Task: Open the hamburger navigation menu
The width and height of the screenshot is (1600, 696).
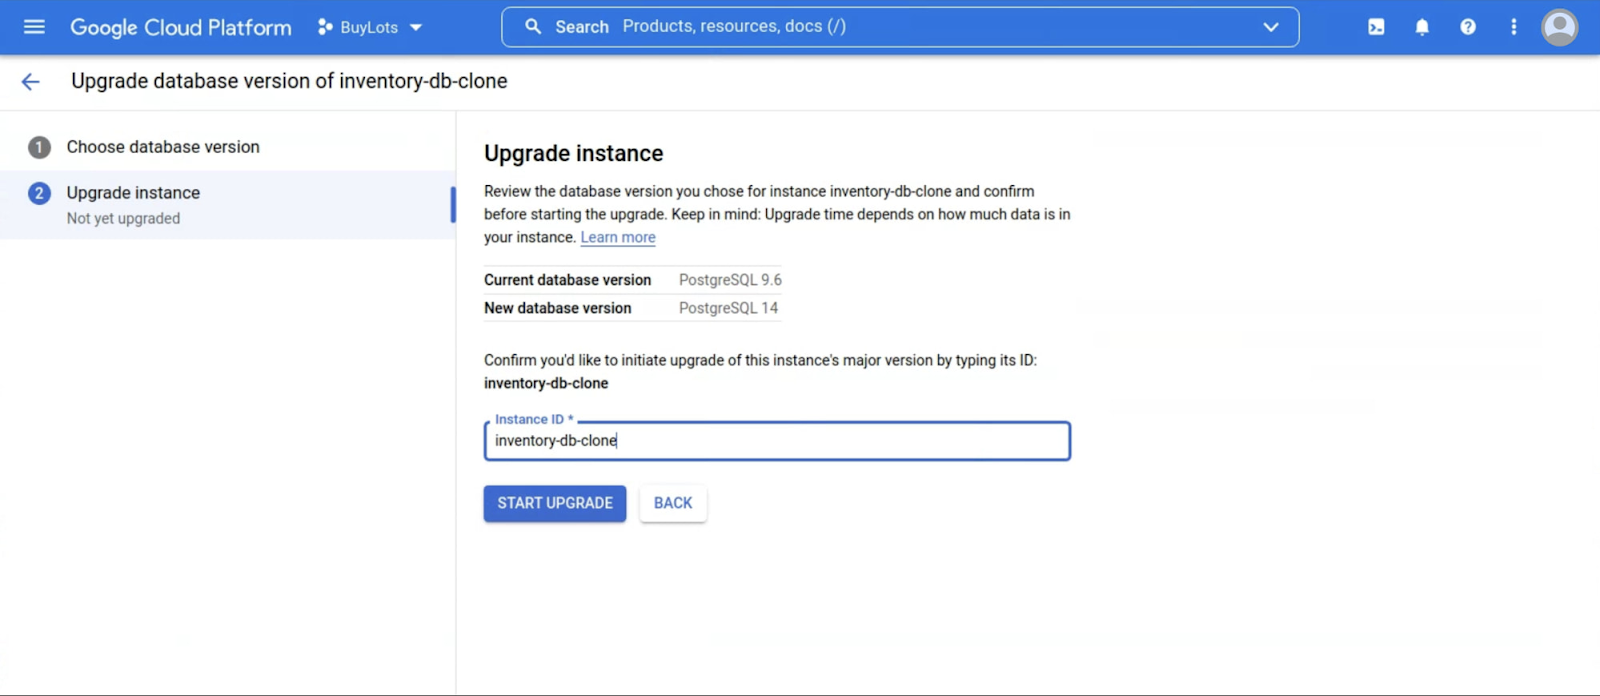Action: pyautogui.click(x=34, y=27)
